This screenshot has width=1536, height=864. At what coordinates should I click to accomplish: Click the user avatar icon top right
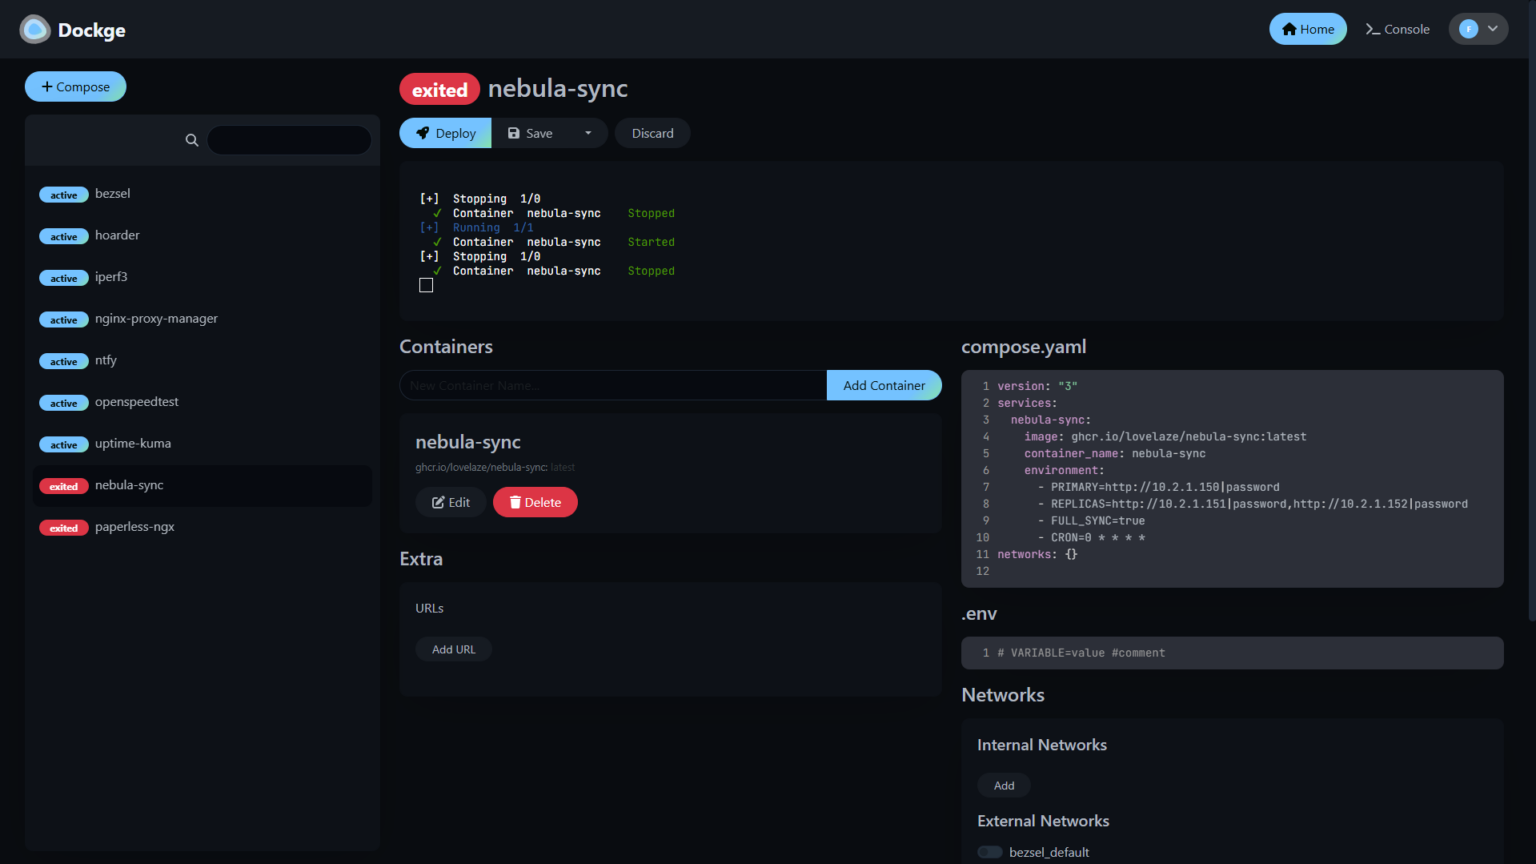pyautogui.click(x=1470, y=29)
